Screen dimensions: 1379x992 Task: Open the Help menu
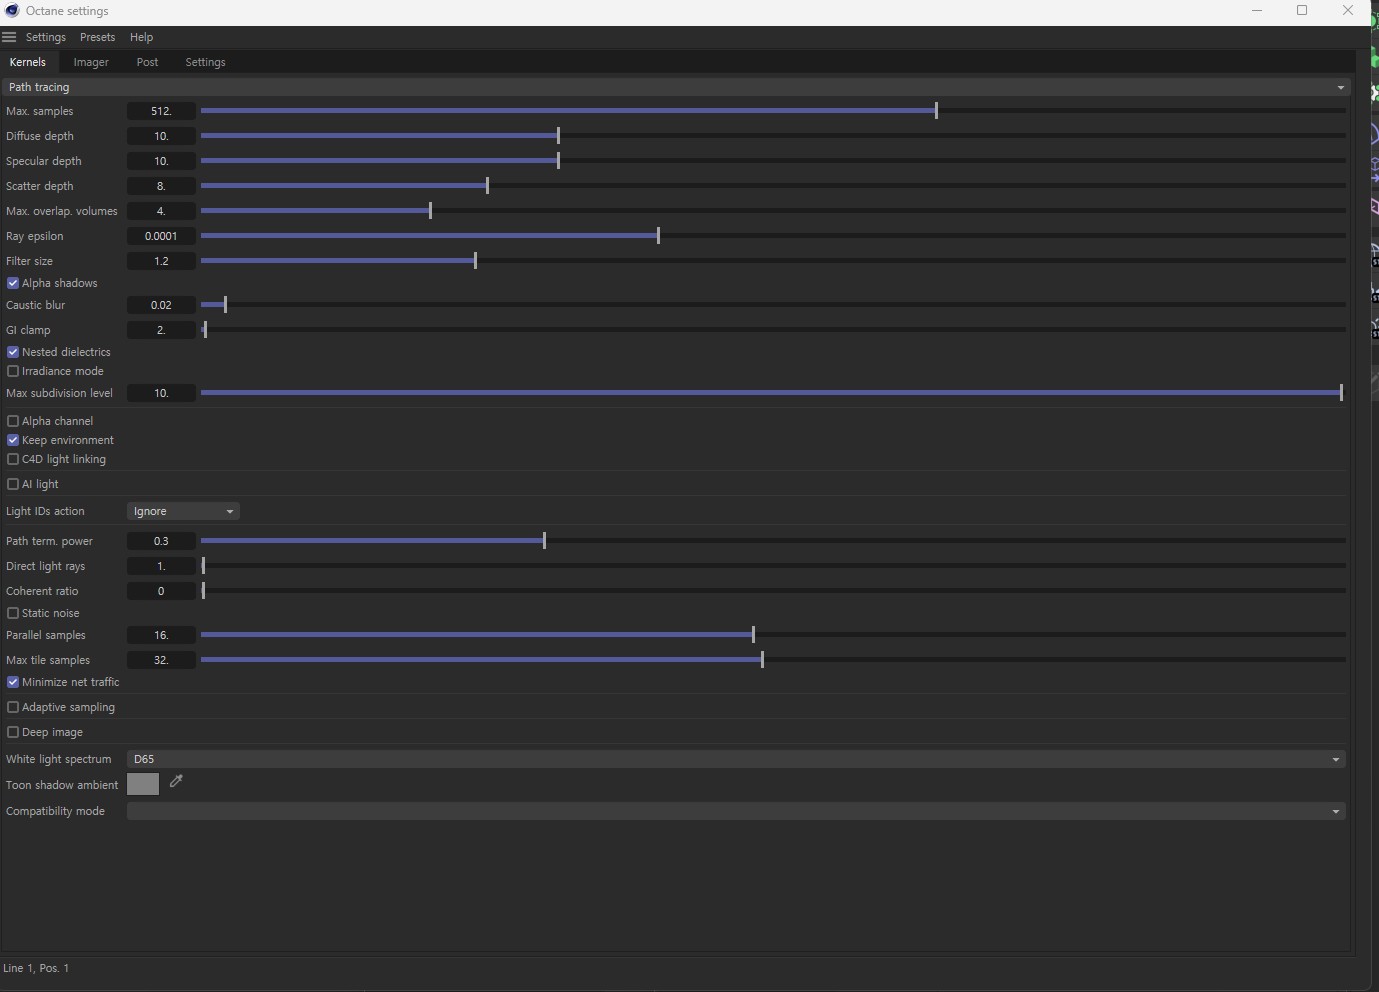[141, 37]
